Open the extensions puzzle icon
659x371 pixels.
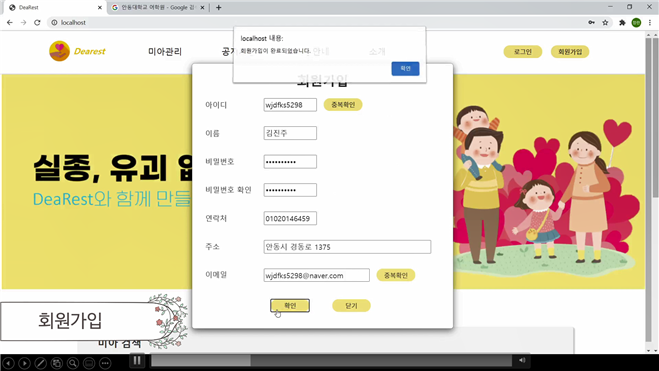622,23
